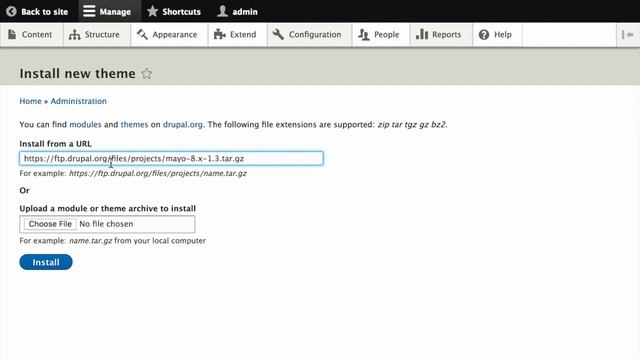Click the Help question mark icon

pyautogui.click(x=484, y=35)
